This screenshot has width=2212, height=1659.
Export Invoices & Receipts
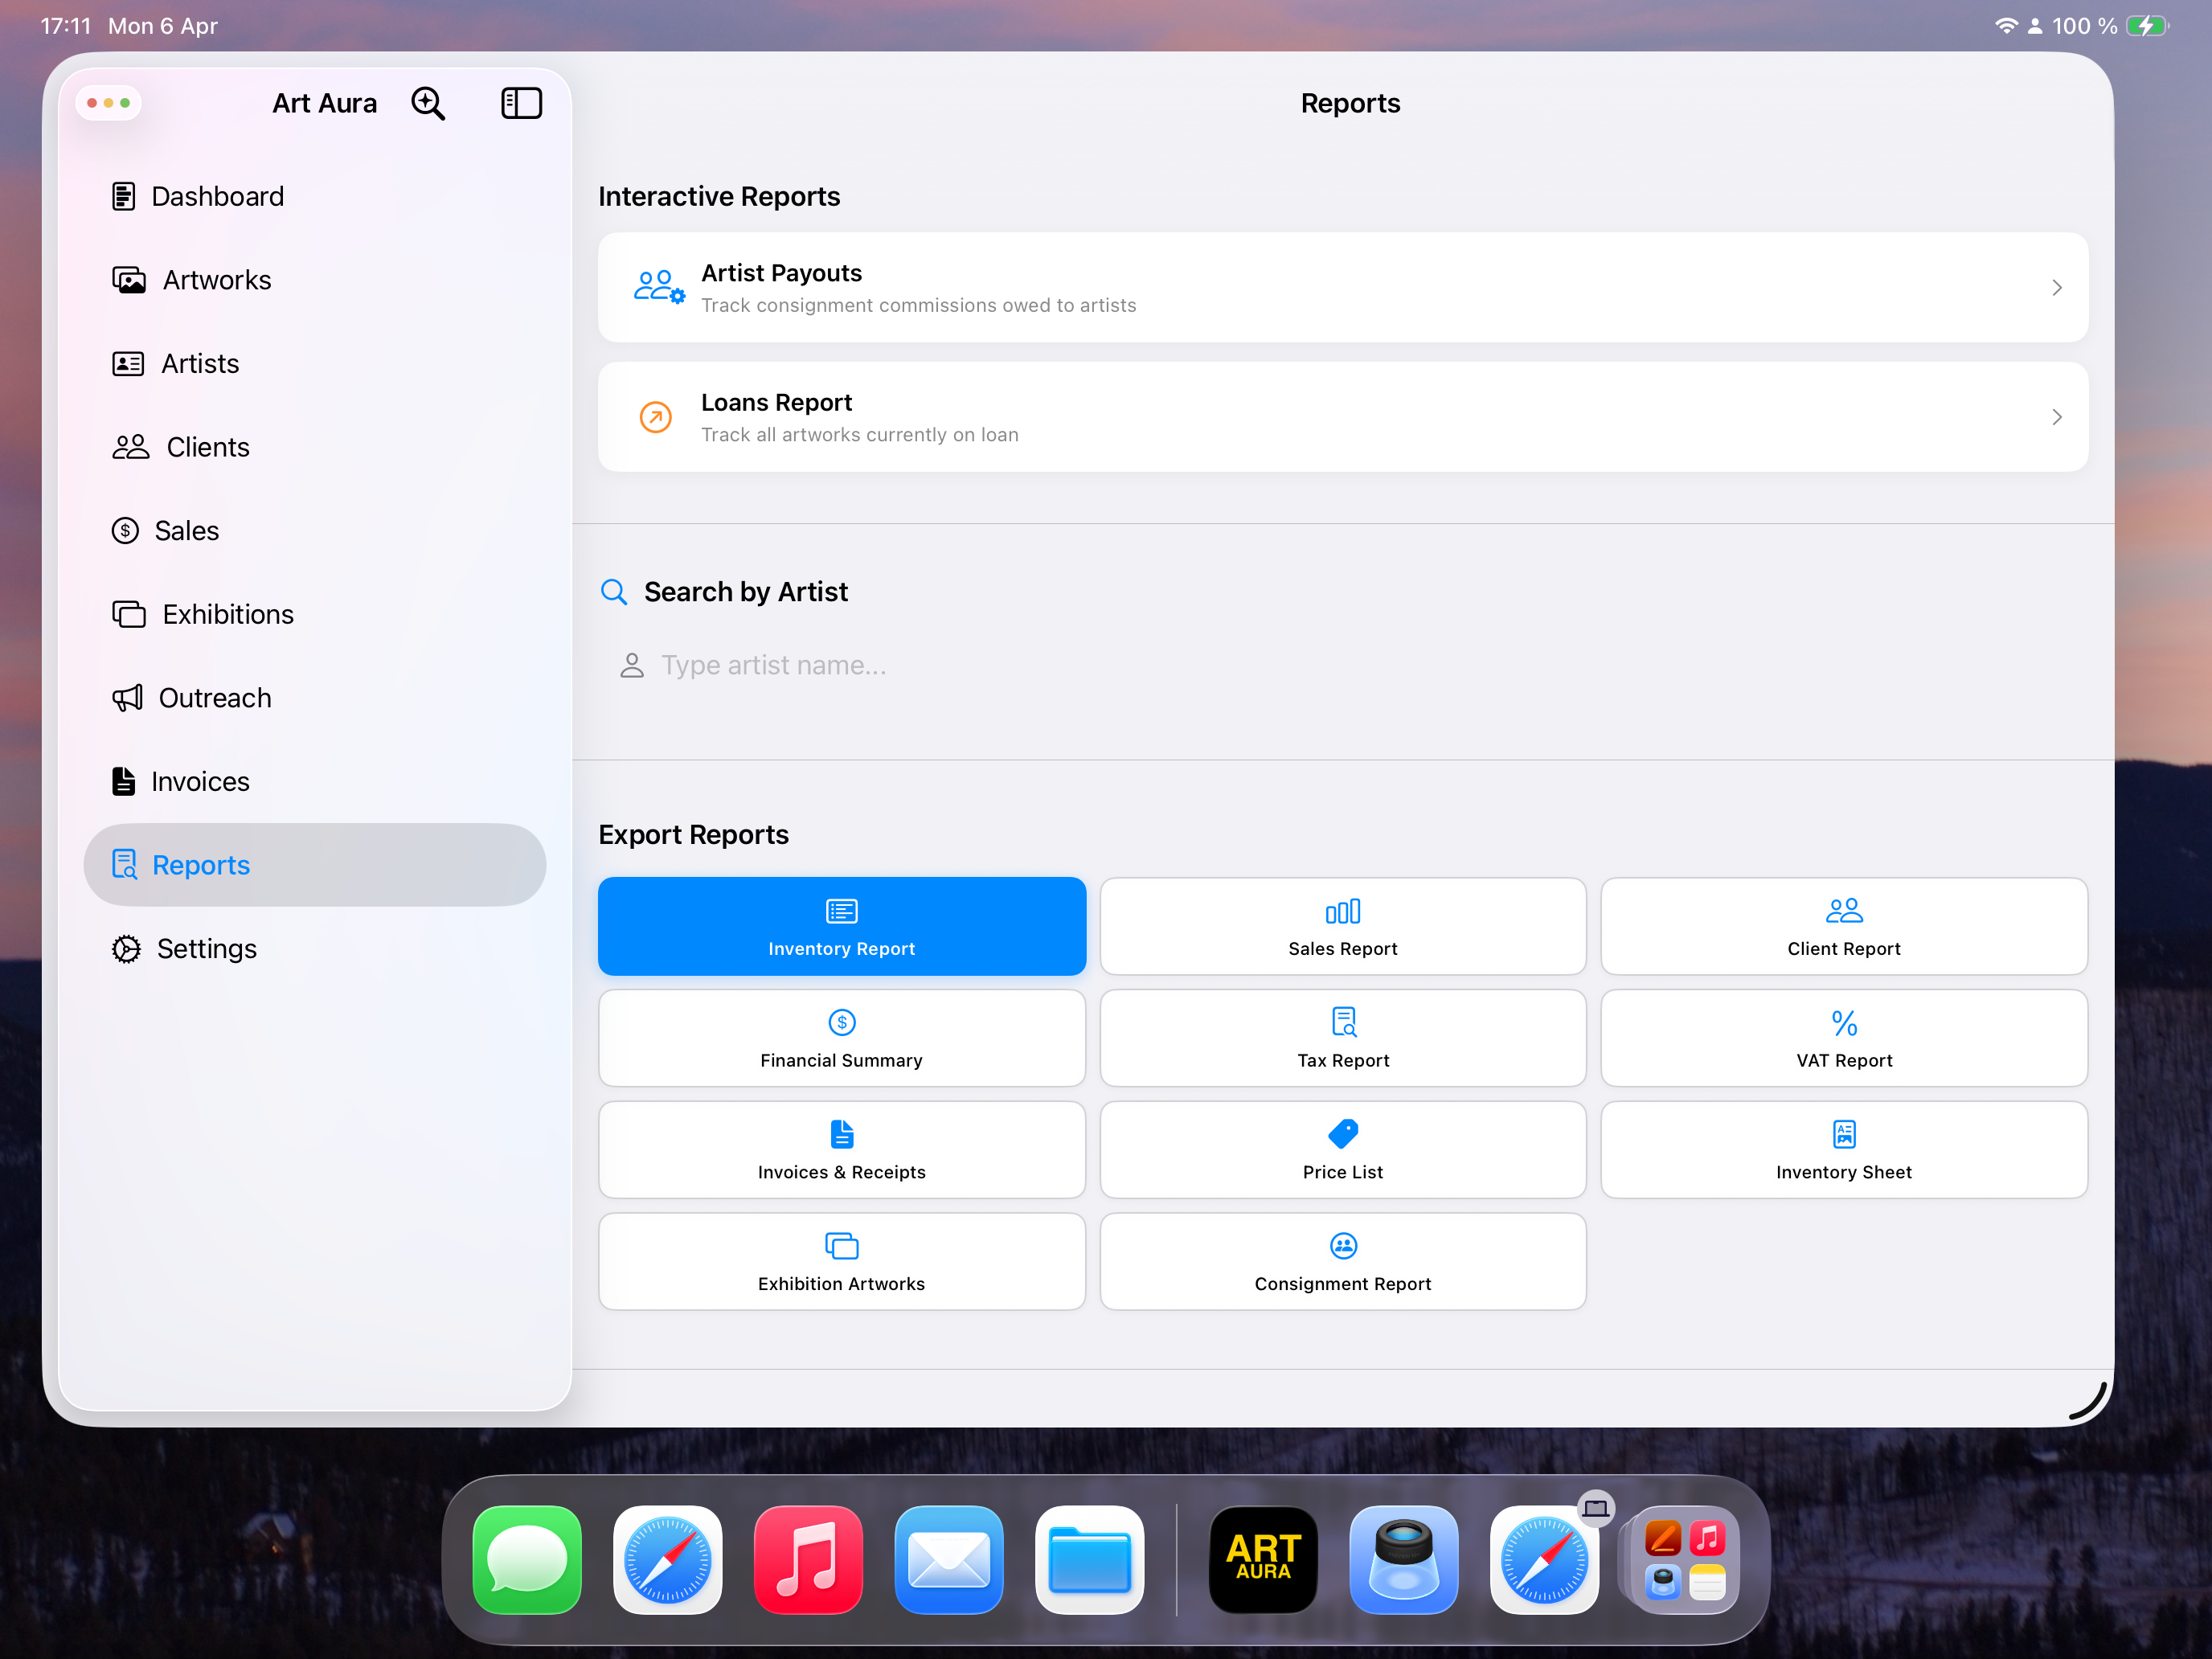click(x=841, y=1150)
